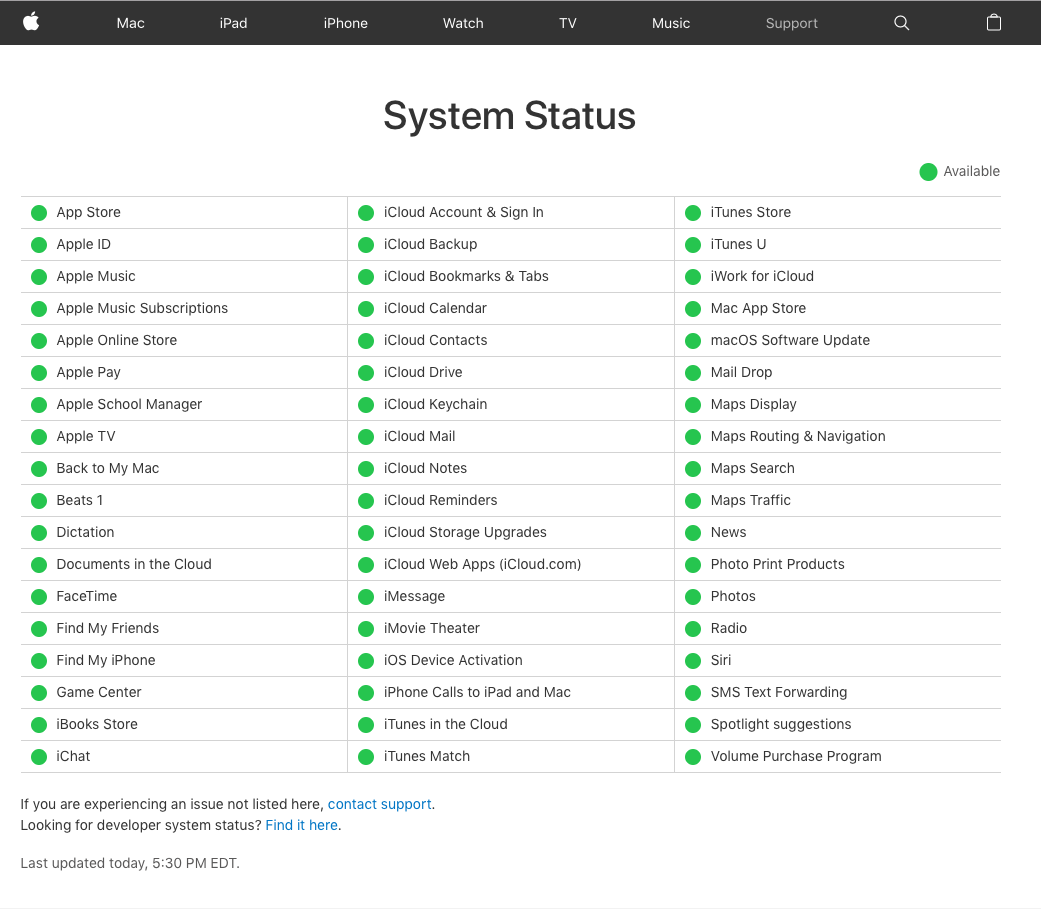The image size is (1041, 909).
Task: Click the green dot for iTunes Match
Action: 366,757
